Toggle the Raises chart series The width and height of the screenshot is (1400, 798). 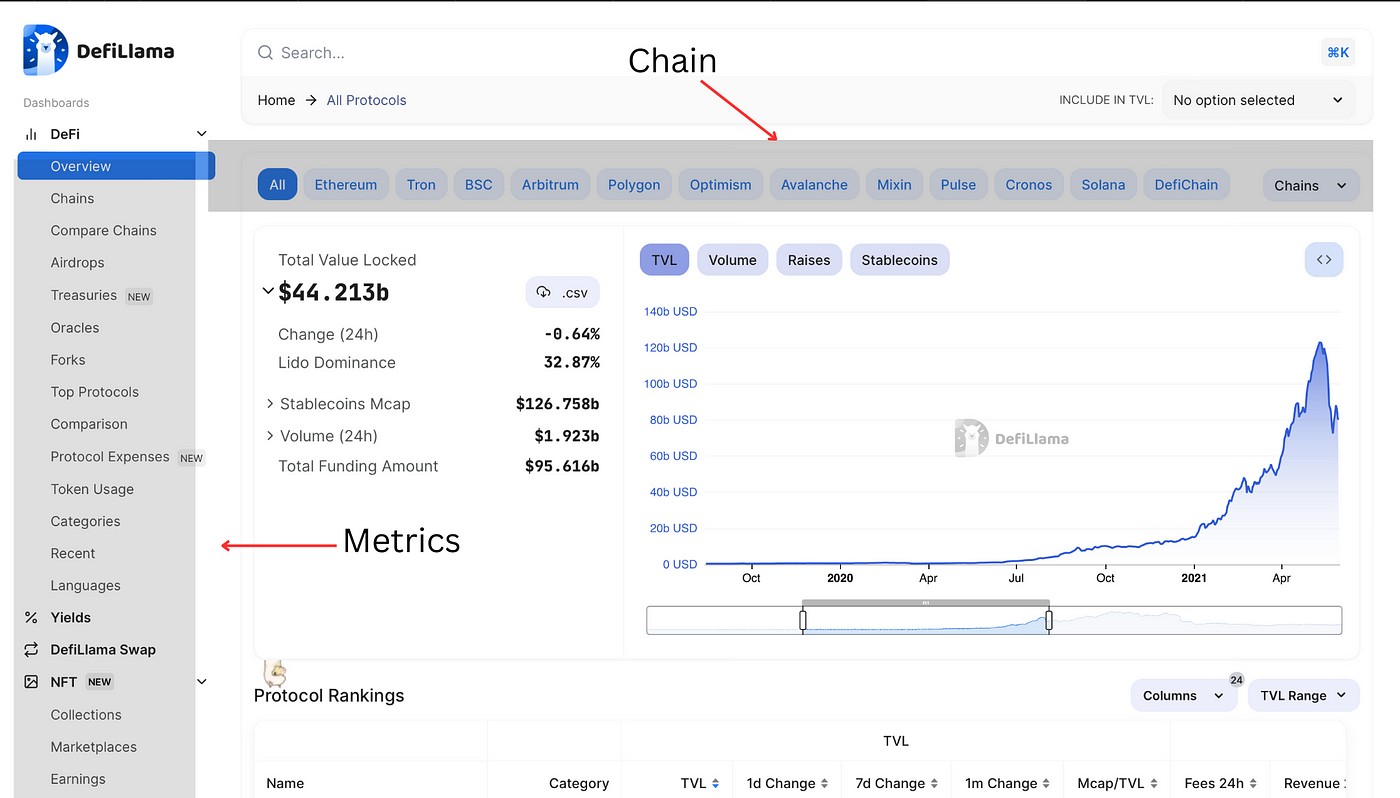coord(809,260)
